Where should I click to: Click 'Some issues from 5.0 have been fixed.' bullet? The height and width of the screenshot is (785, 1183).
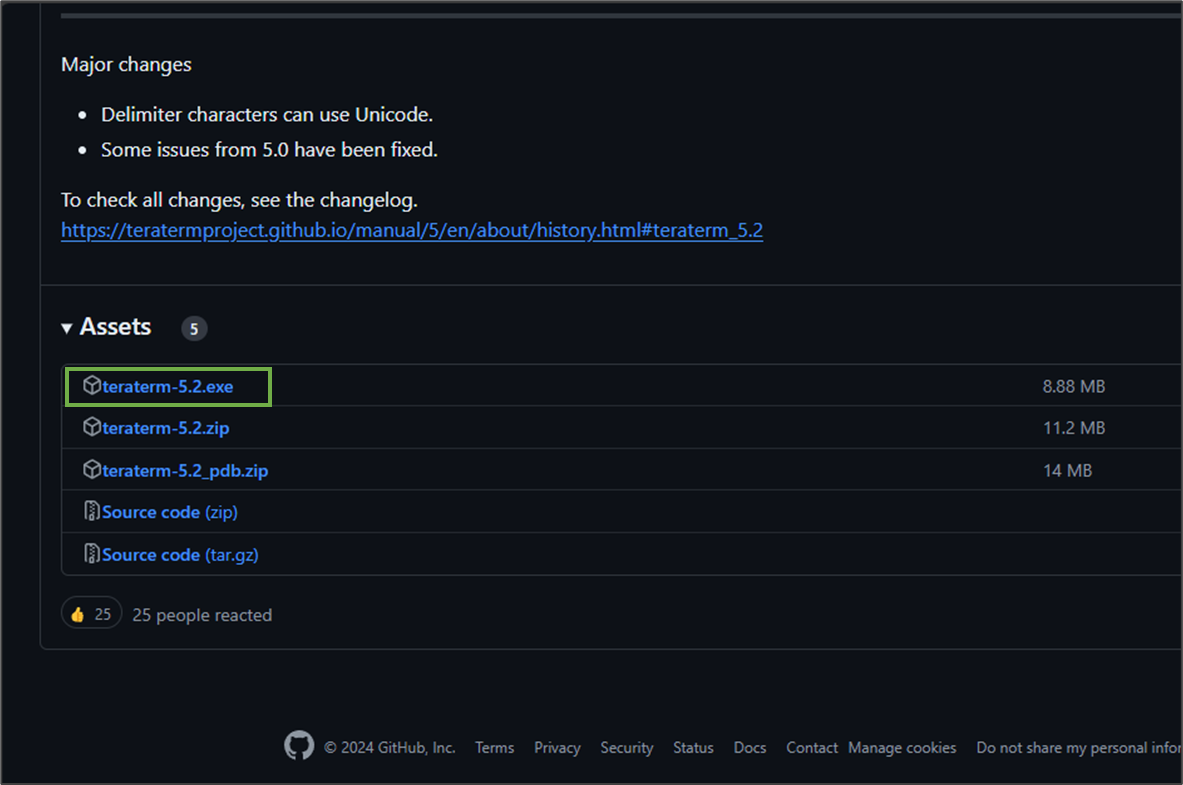click(x=269, y=150)
